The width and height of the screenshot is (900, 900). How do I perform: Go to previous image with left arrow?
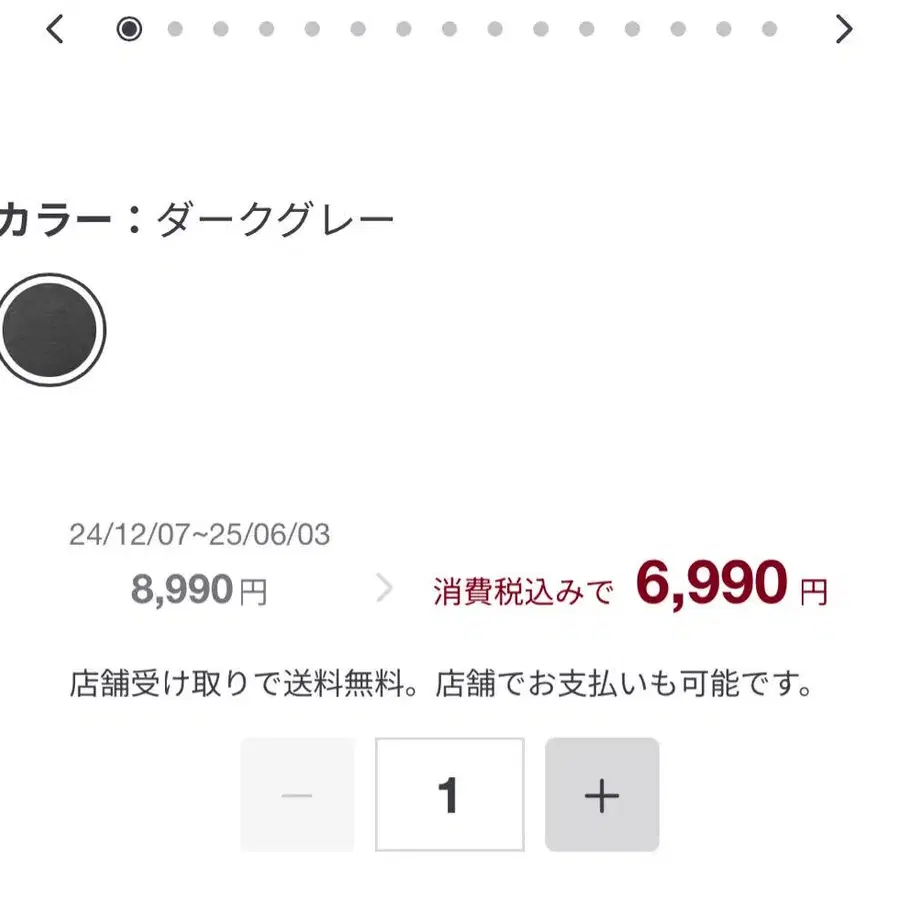tap(55, 30)
